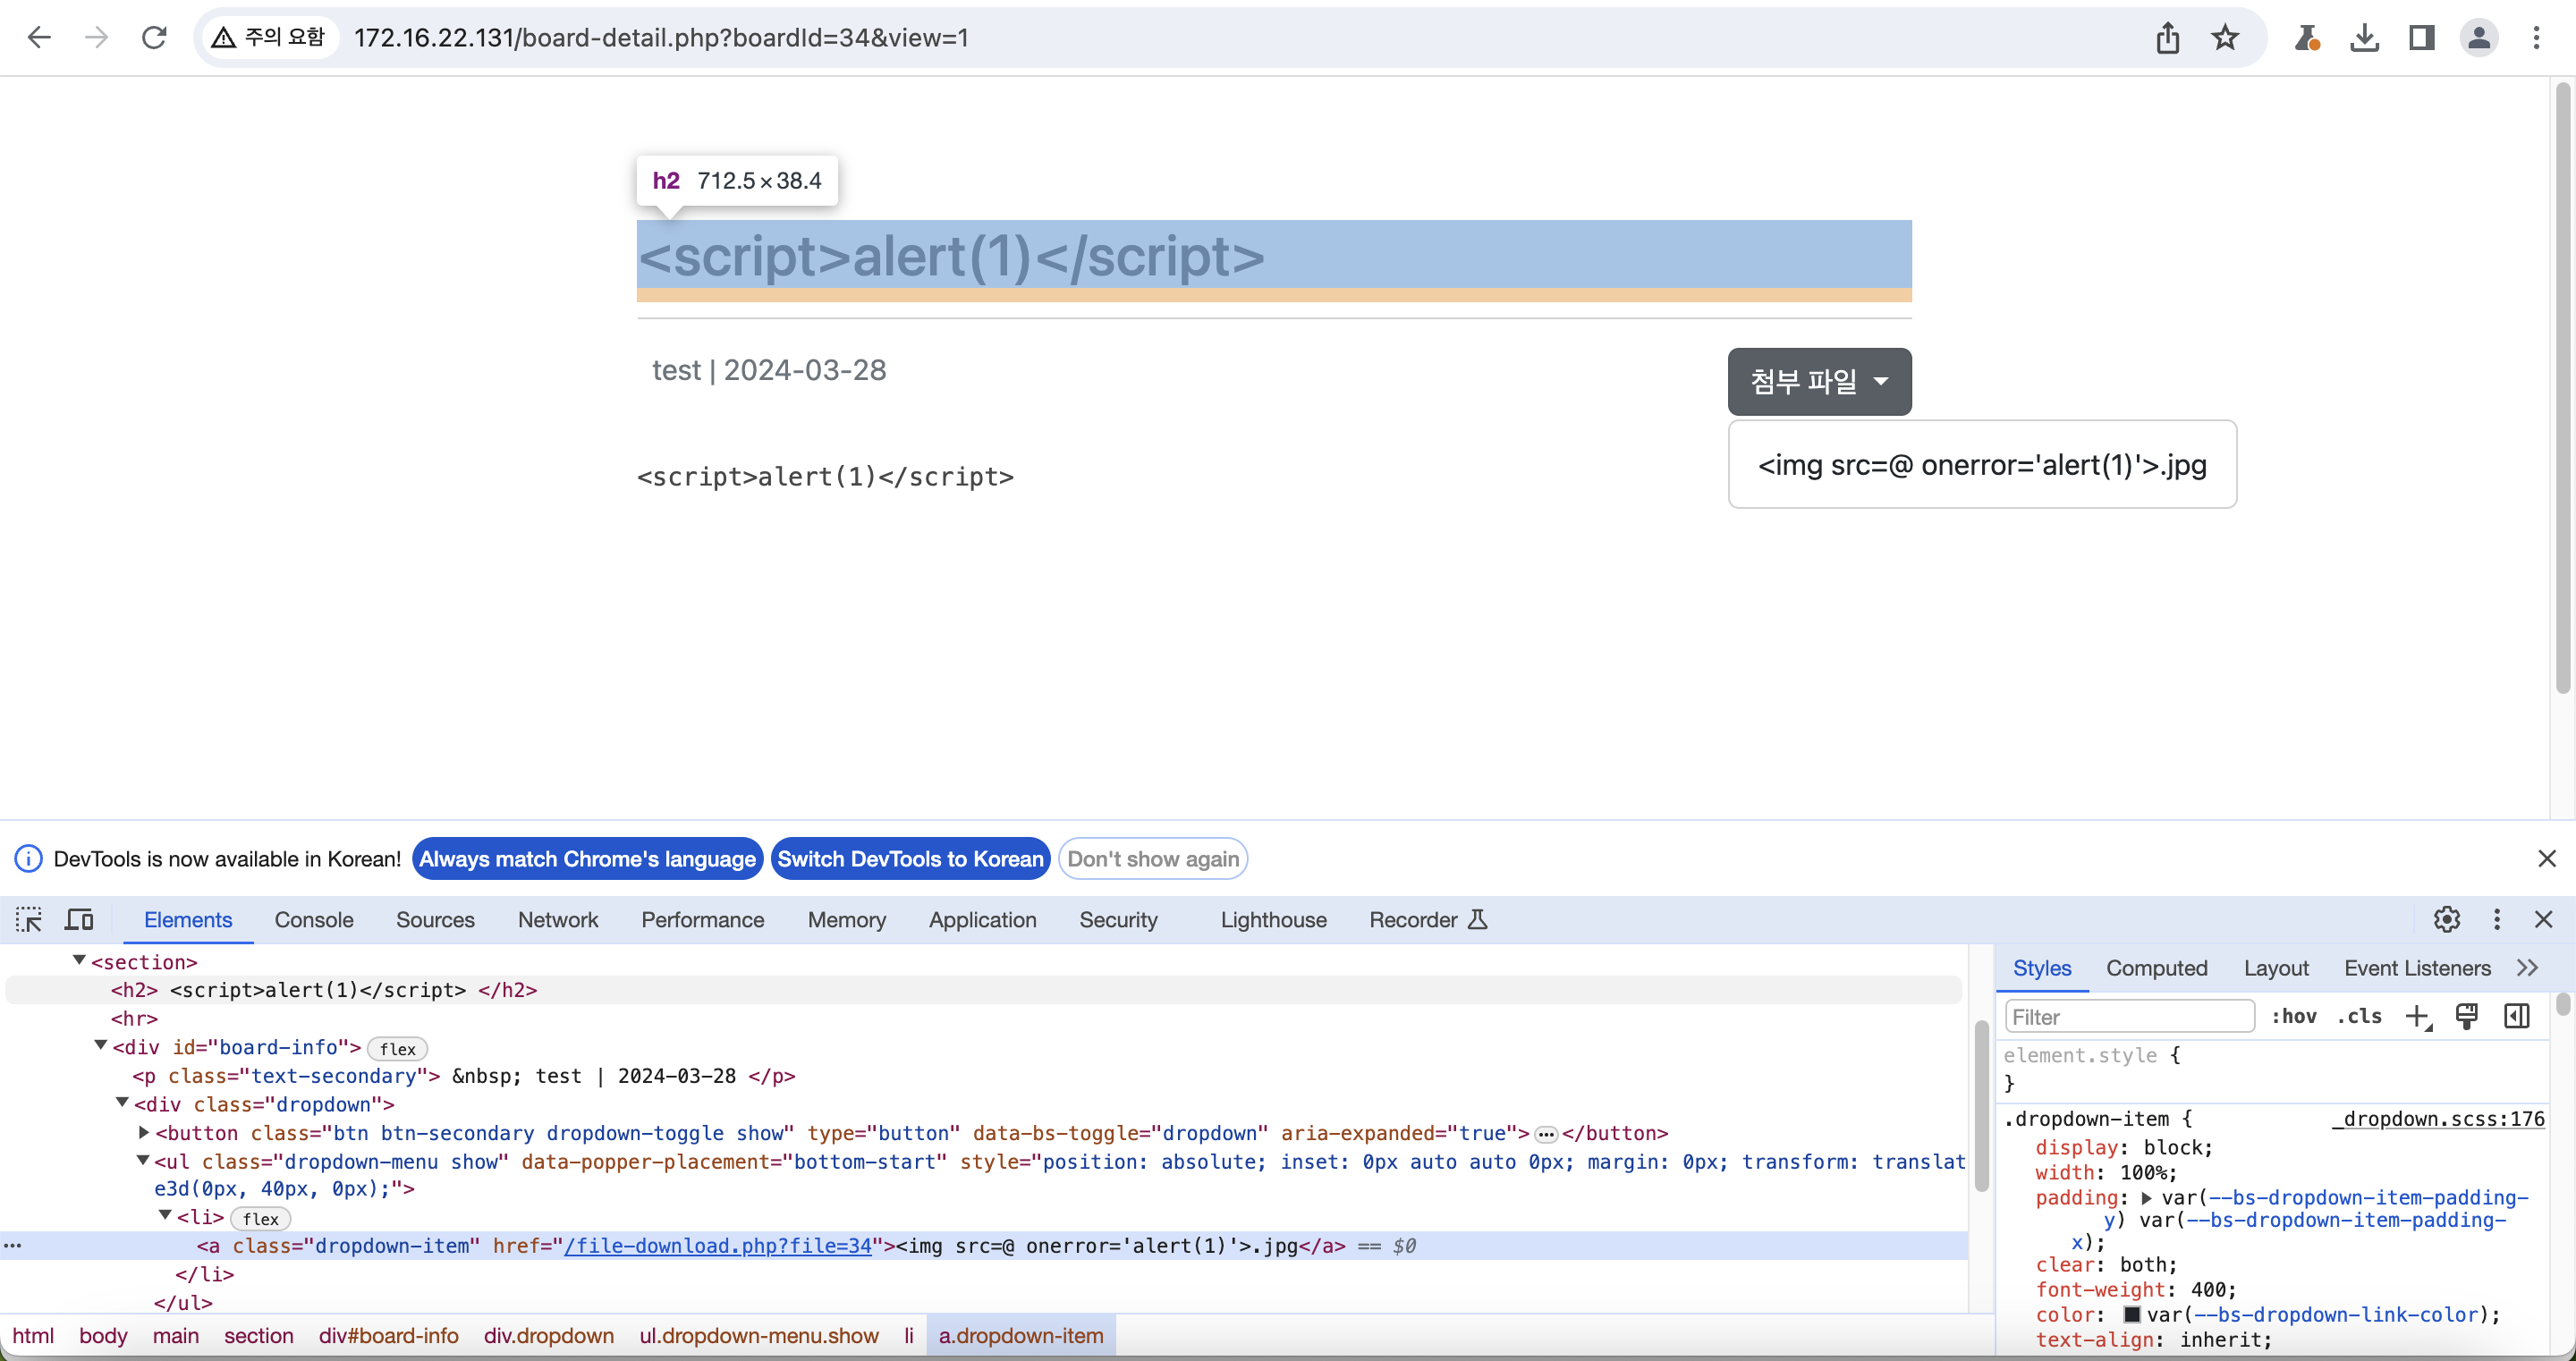The height and width of the screenshot is (1361, 2576).
Task: Open the Chrome profile avatar
Action: (2478, 38)
